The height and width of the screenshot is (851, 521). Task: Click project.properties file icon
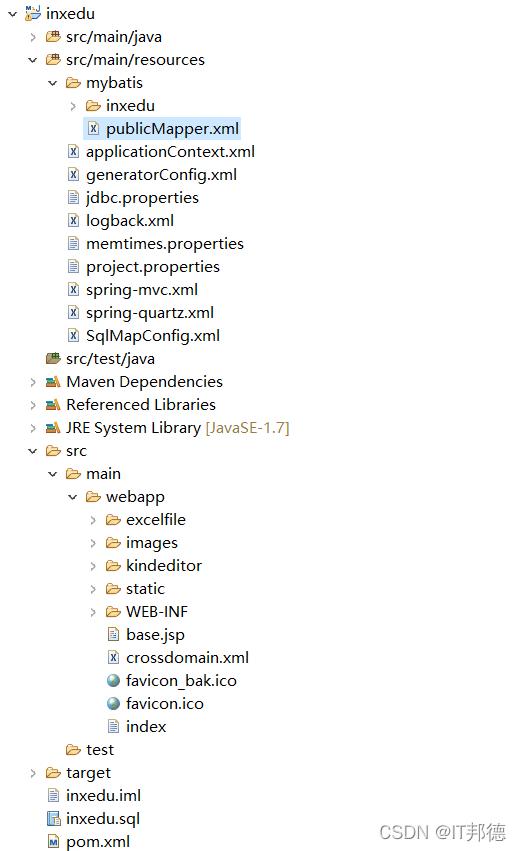click(73, 266)
